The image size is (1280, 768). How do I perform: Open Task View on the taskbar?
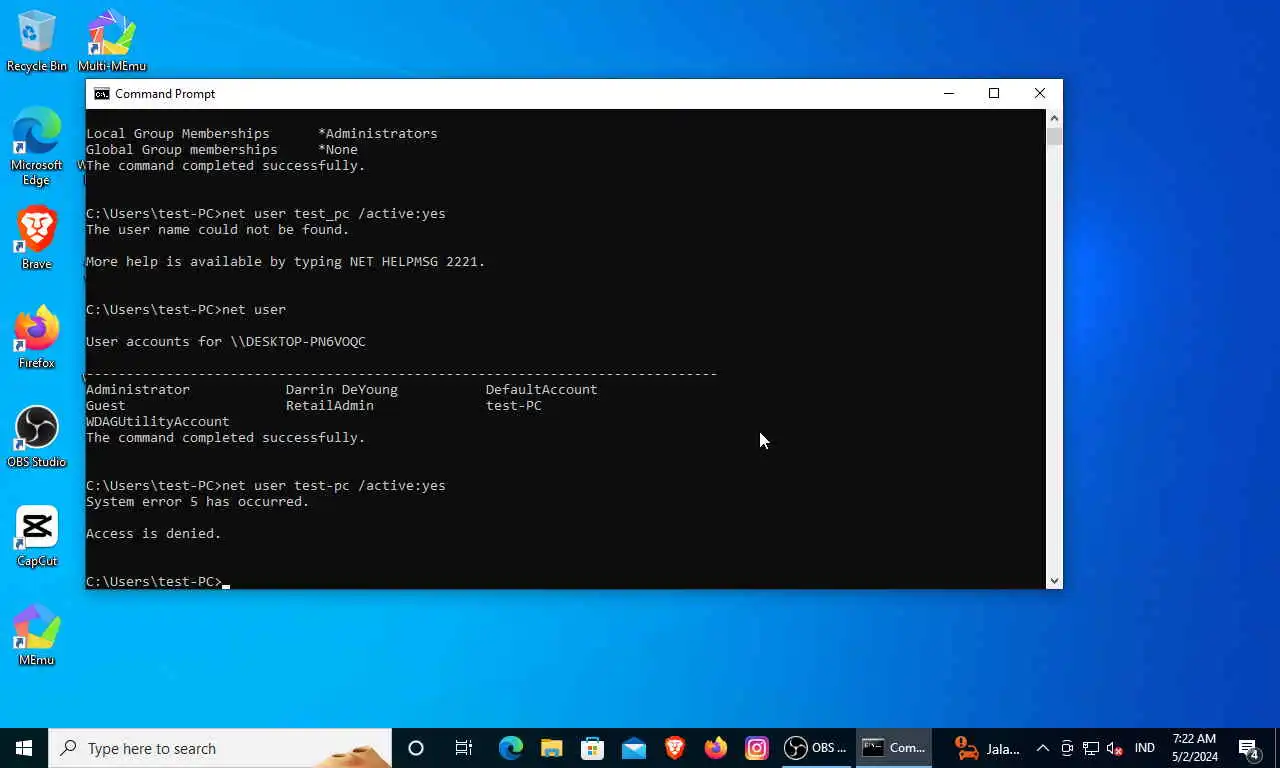coord(464,748)
